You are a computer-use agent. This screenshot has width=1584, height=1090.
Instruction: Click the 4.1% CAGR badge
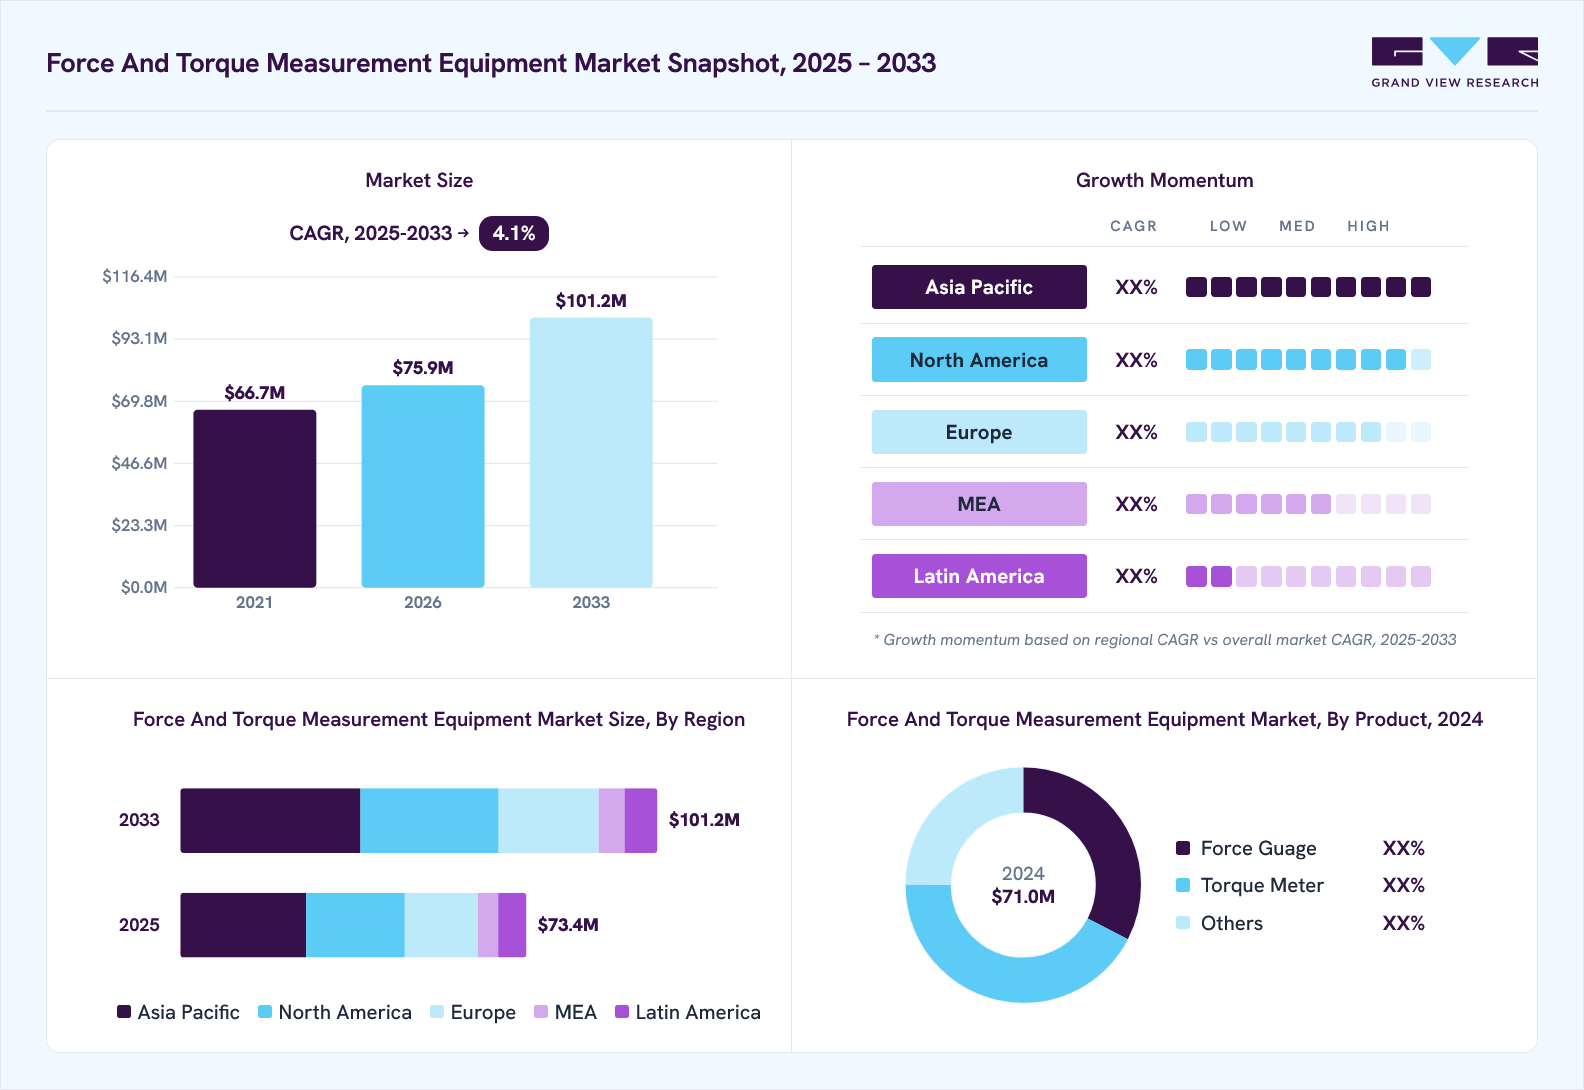pyautogui.click(x=514, y=233)
